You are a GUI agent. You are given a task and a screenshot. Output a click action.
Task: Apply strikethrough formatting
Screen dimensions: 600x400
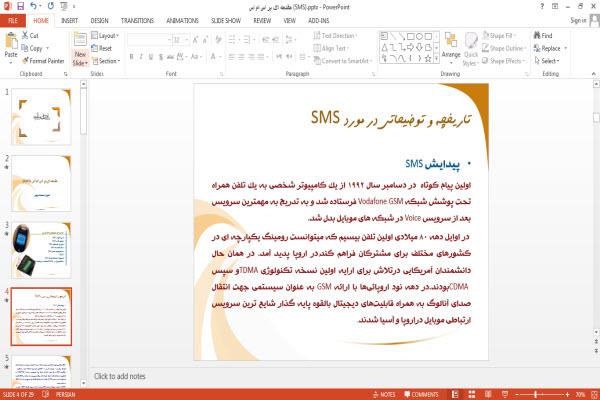tap(170, 57)
